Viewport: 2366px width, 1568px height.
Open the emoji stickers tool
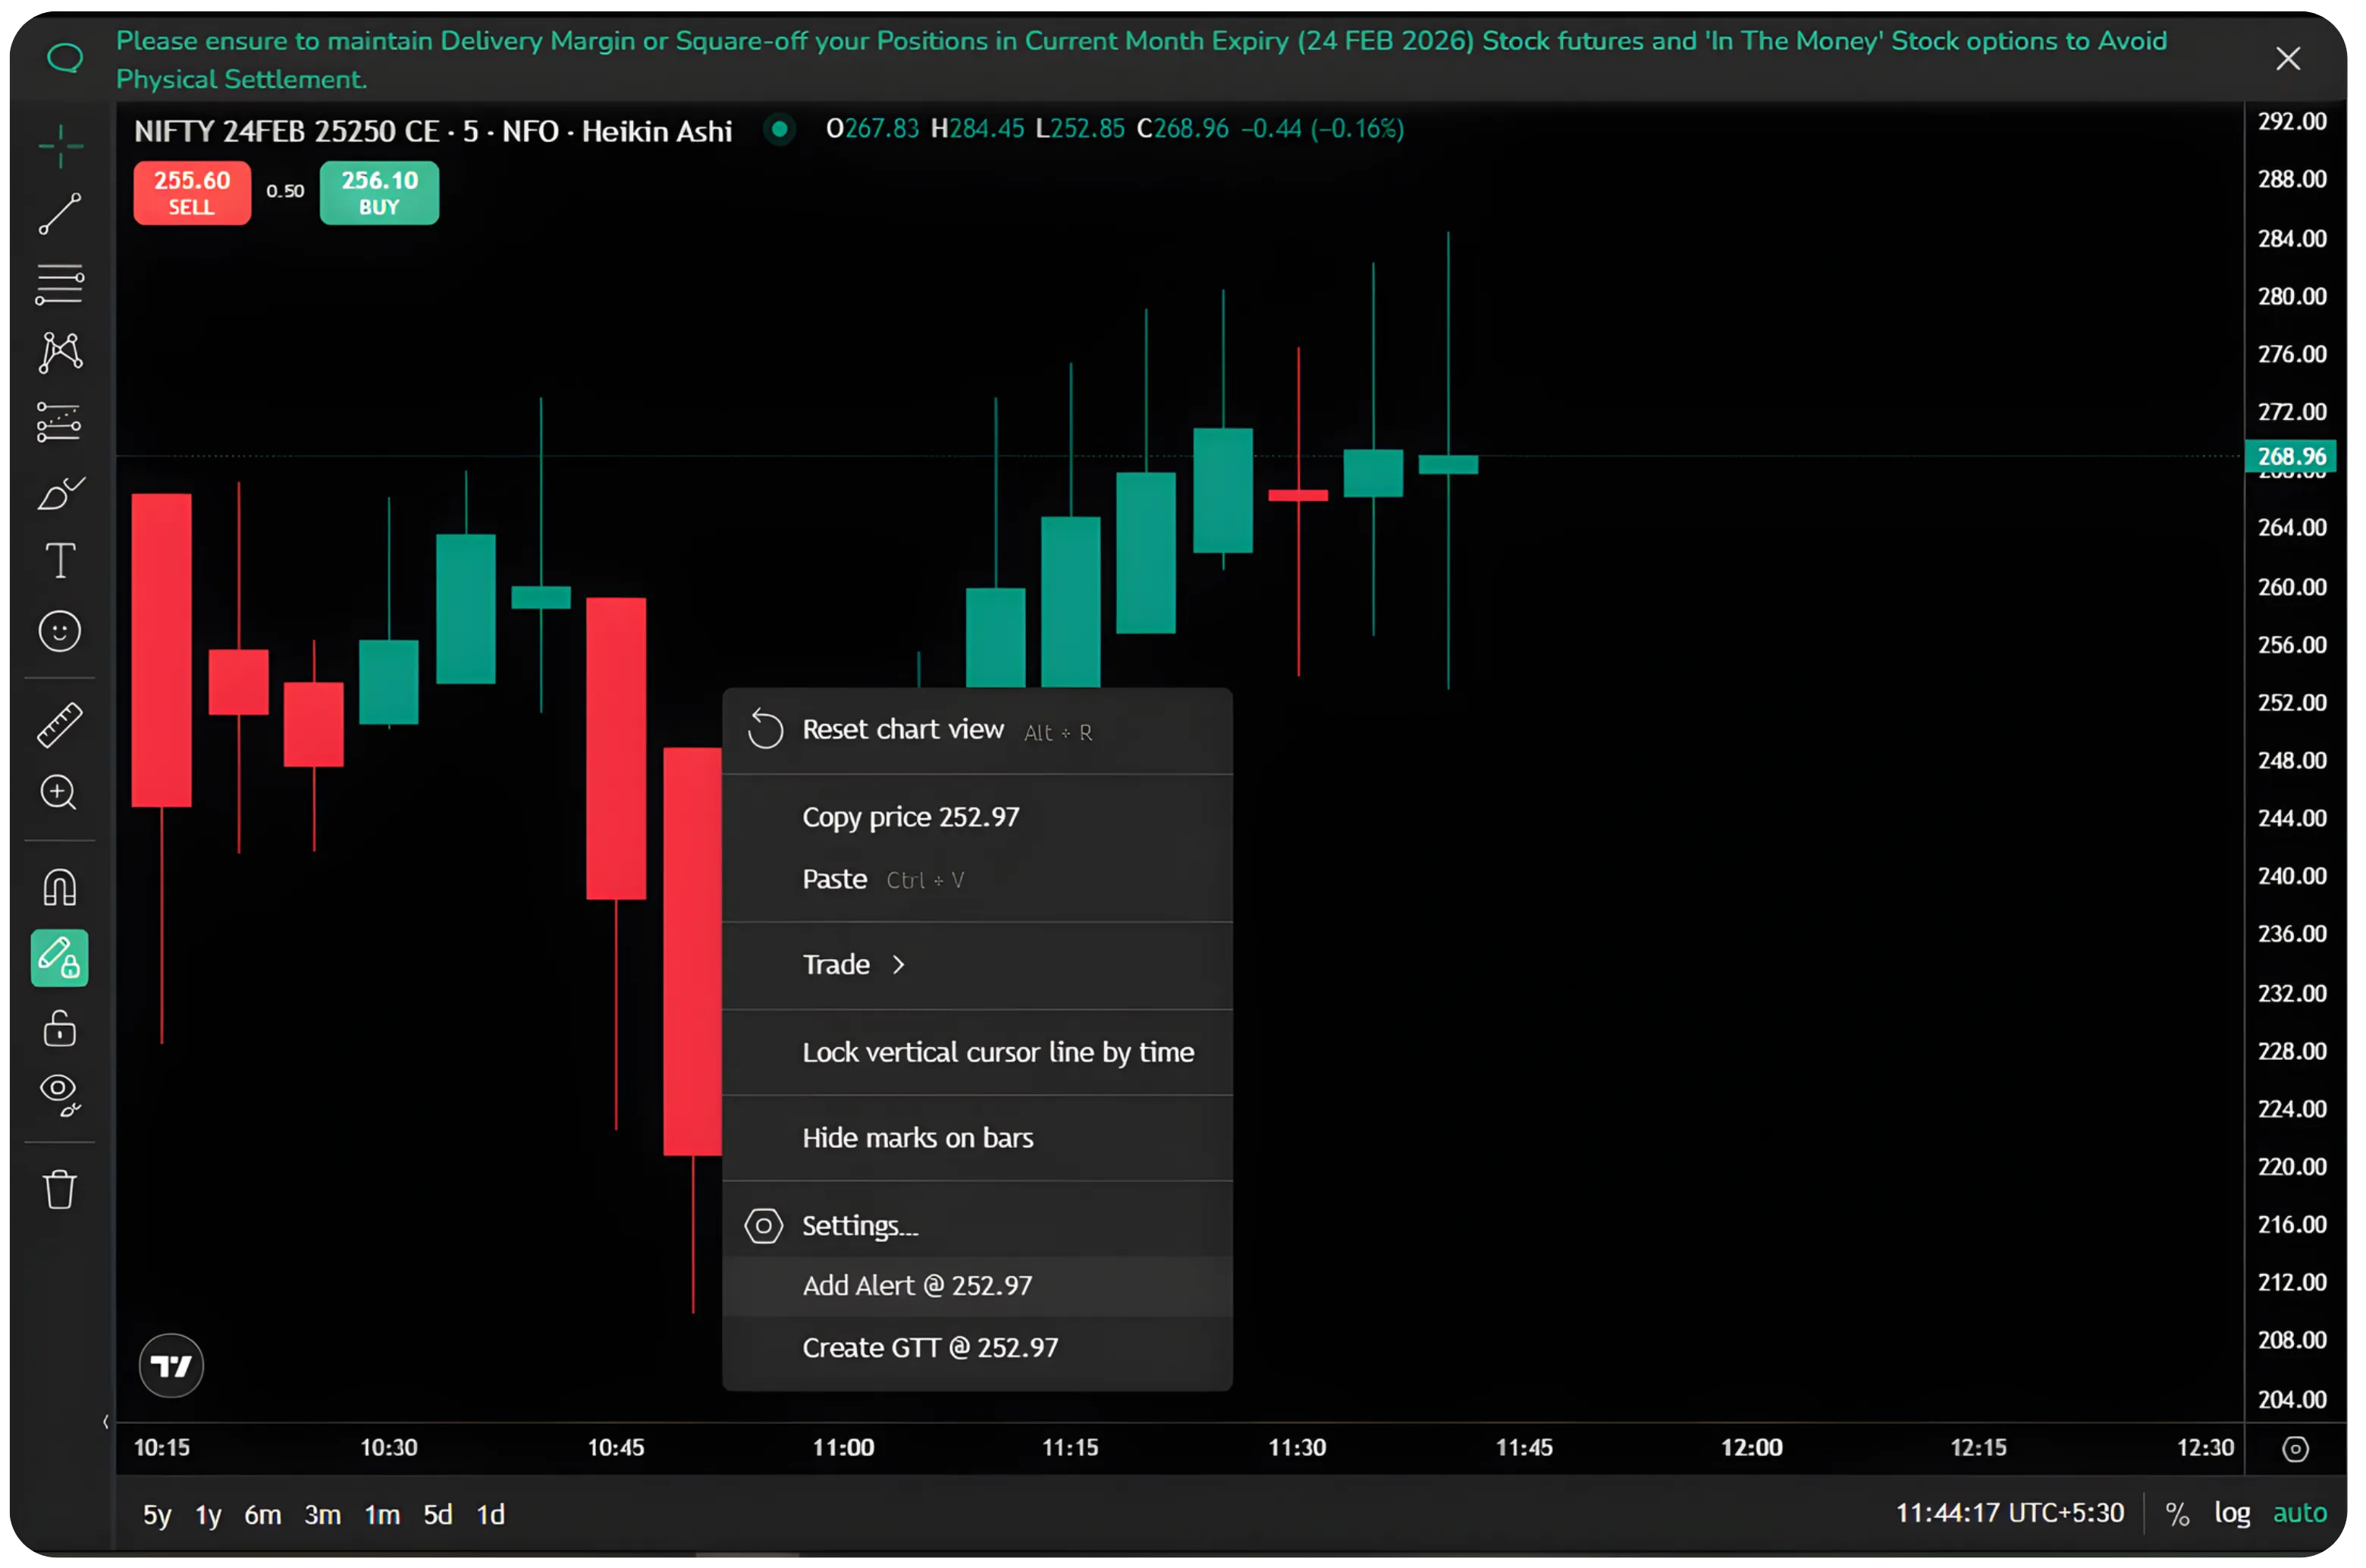point(59,631)
